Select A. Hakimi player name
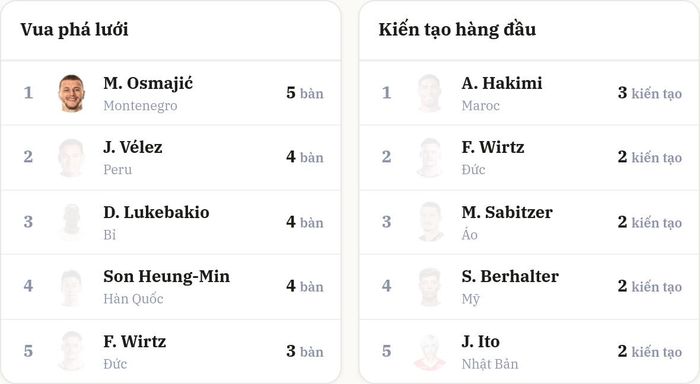Screen dimensions: 700x384 point(502,83)
